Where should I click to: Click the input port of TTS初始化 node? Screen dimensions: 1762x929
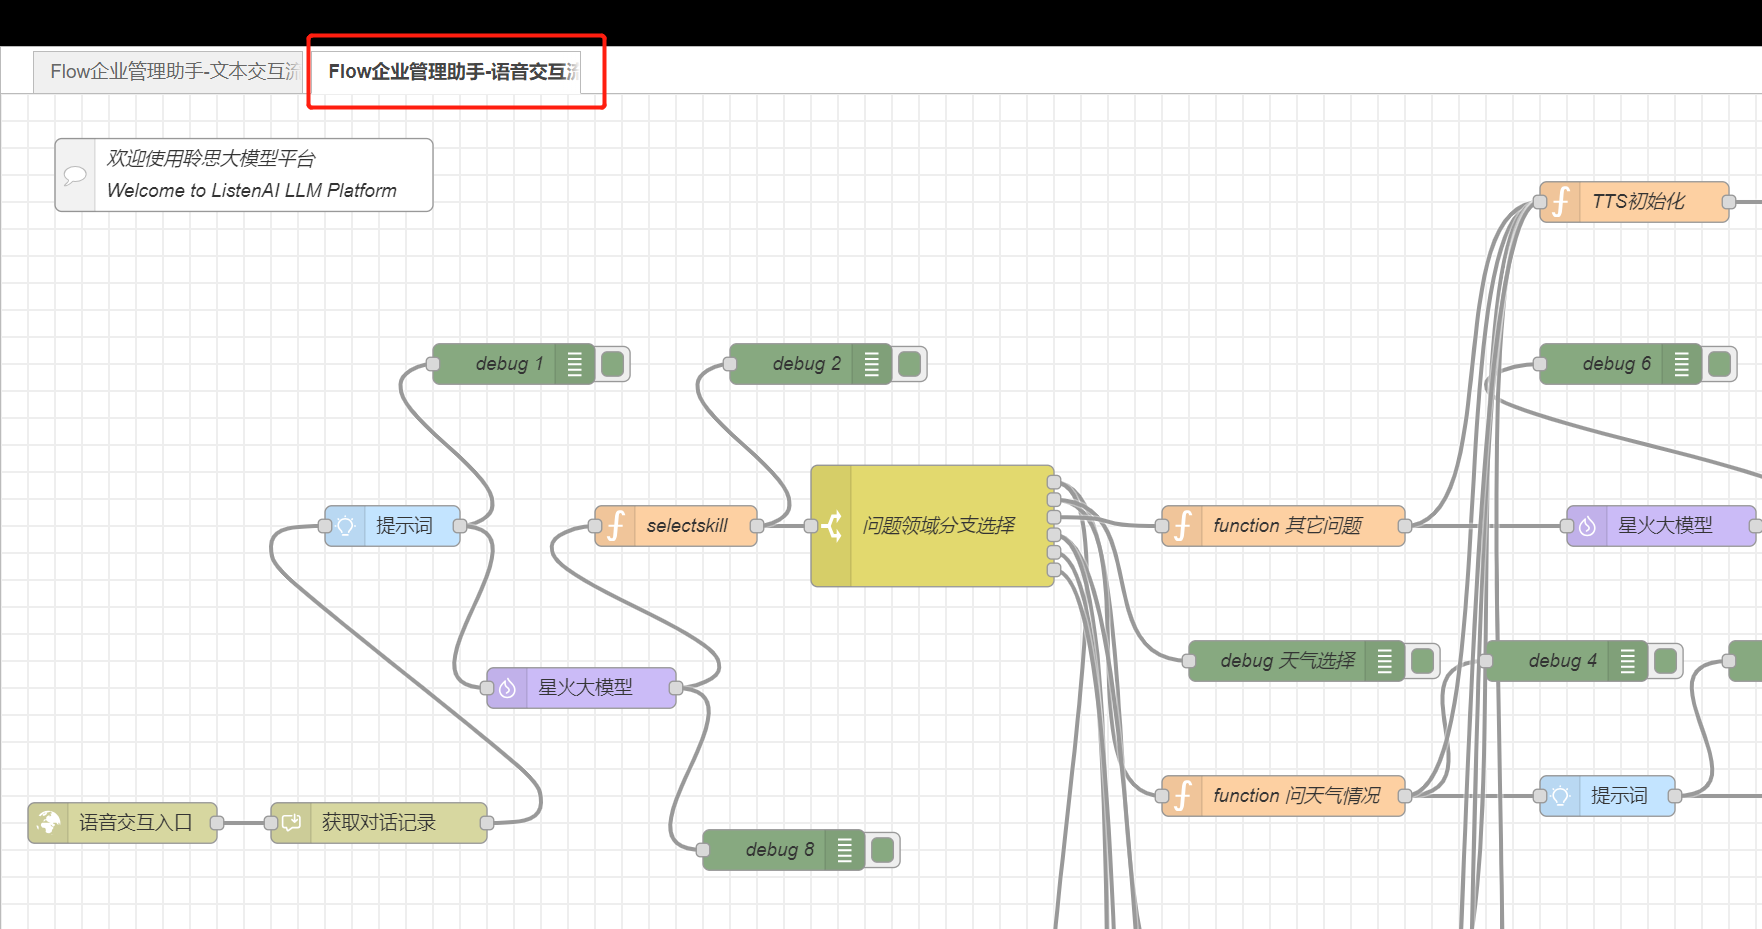[1540, 202]
